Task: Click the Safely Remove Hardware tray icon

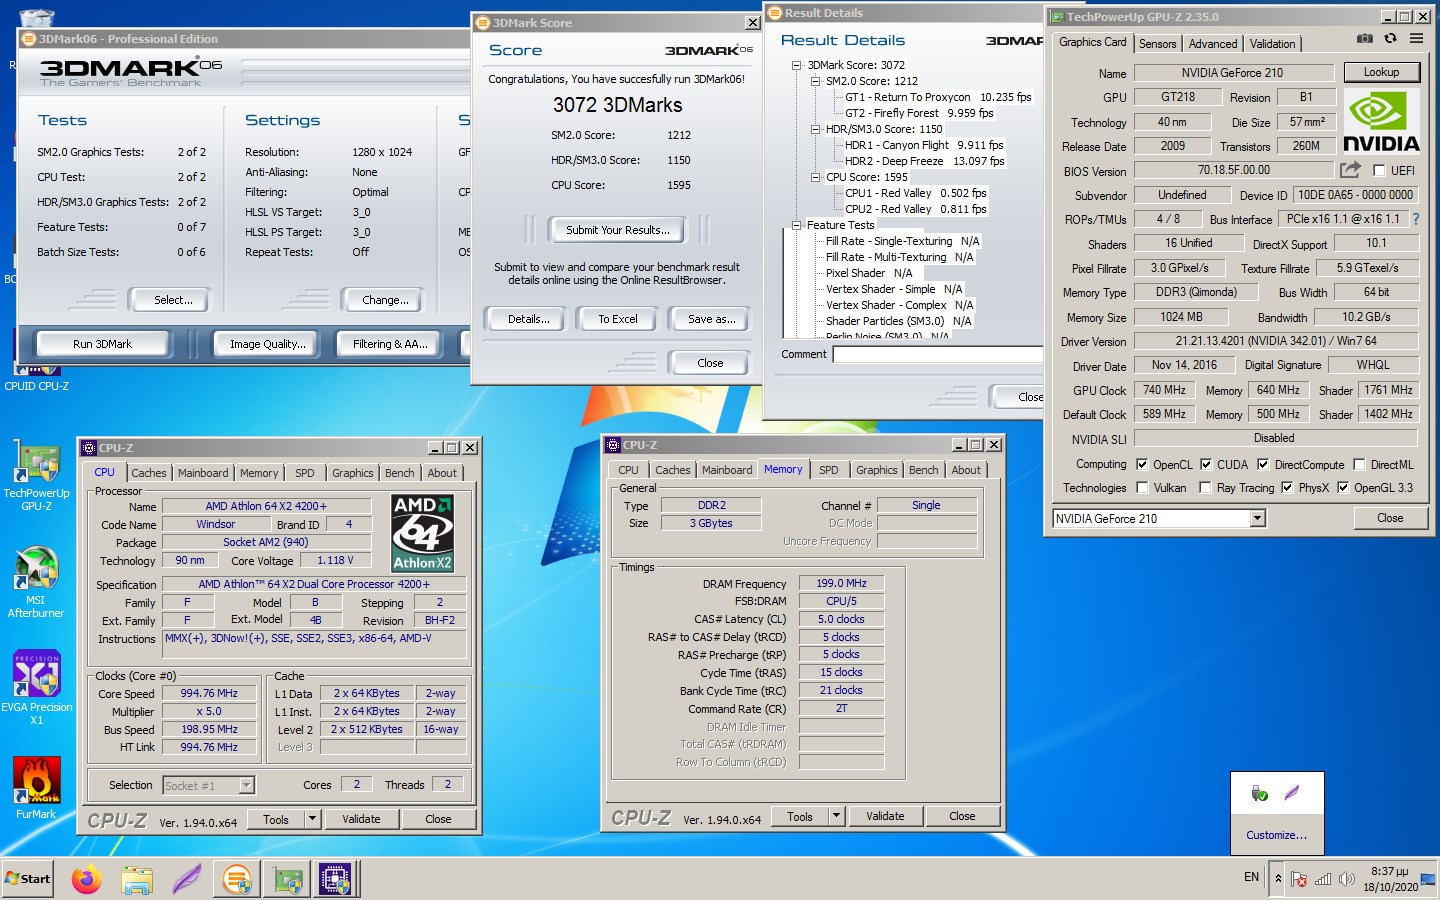Action: click(x=1260, y=794)
